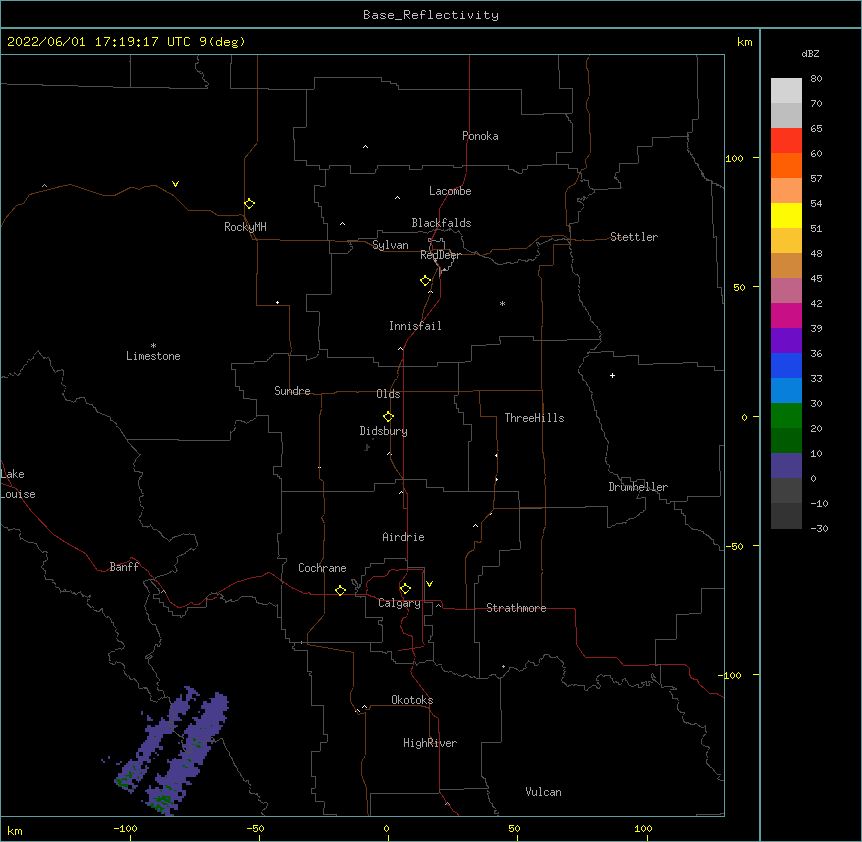Click the yellow diamond marker above Calgary
The height and width of the screenshot is (842, 862).
point(405,589)
